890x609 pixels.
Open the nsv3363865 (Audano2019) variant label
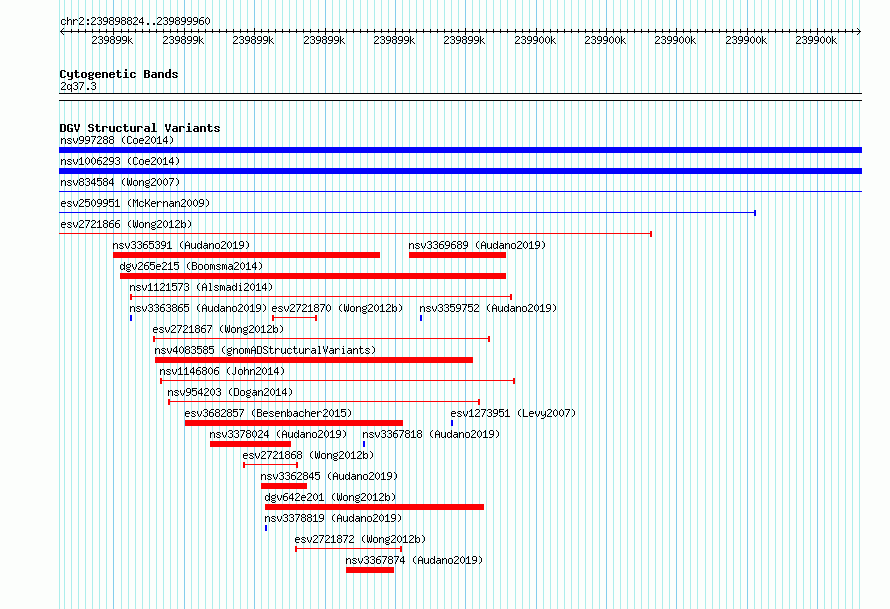coord(198,308)
